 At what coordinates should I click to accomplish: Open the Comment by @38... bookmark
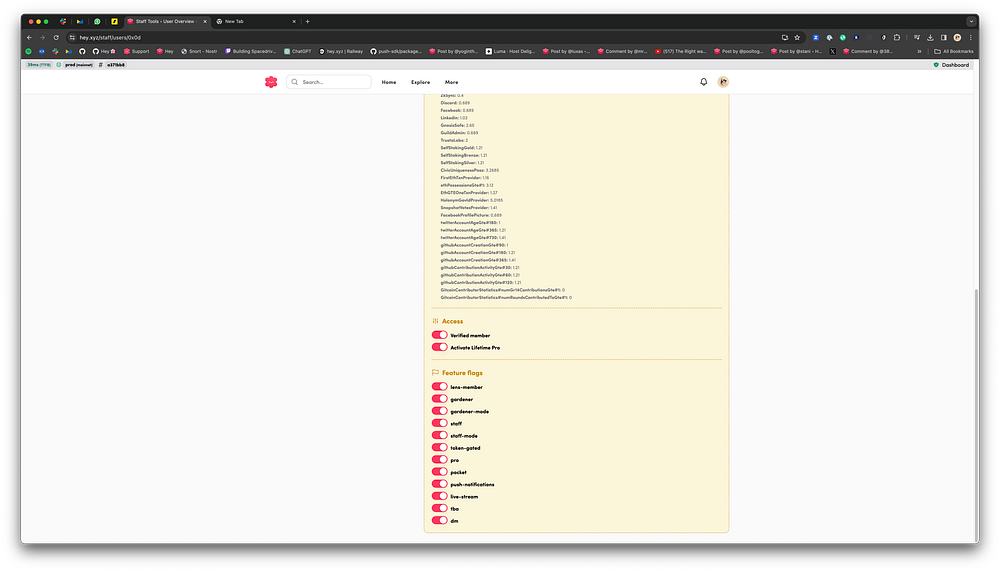click(x=868, y=51)
